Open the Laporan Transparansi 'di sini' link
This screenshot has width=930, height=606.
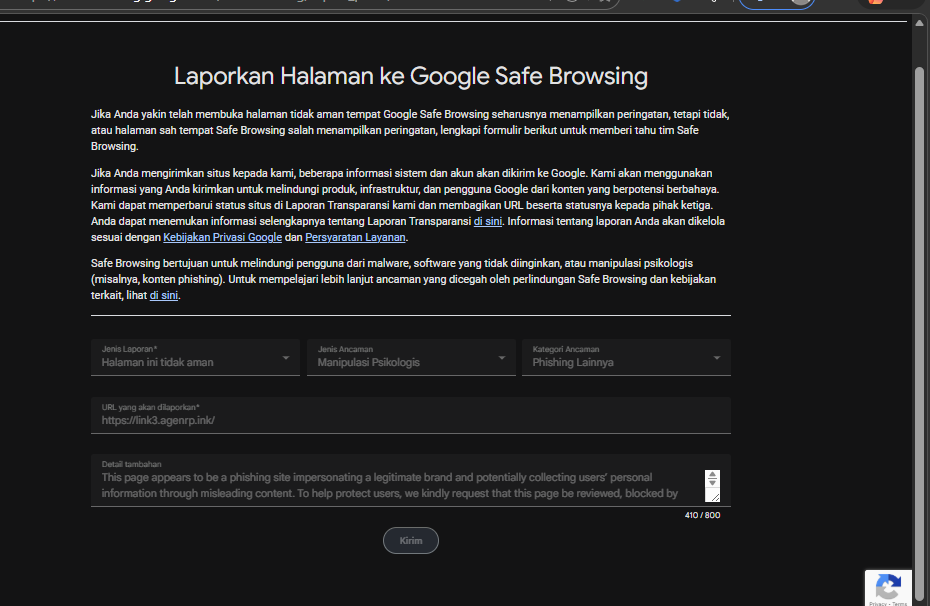[488, 221]
